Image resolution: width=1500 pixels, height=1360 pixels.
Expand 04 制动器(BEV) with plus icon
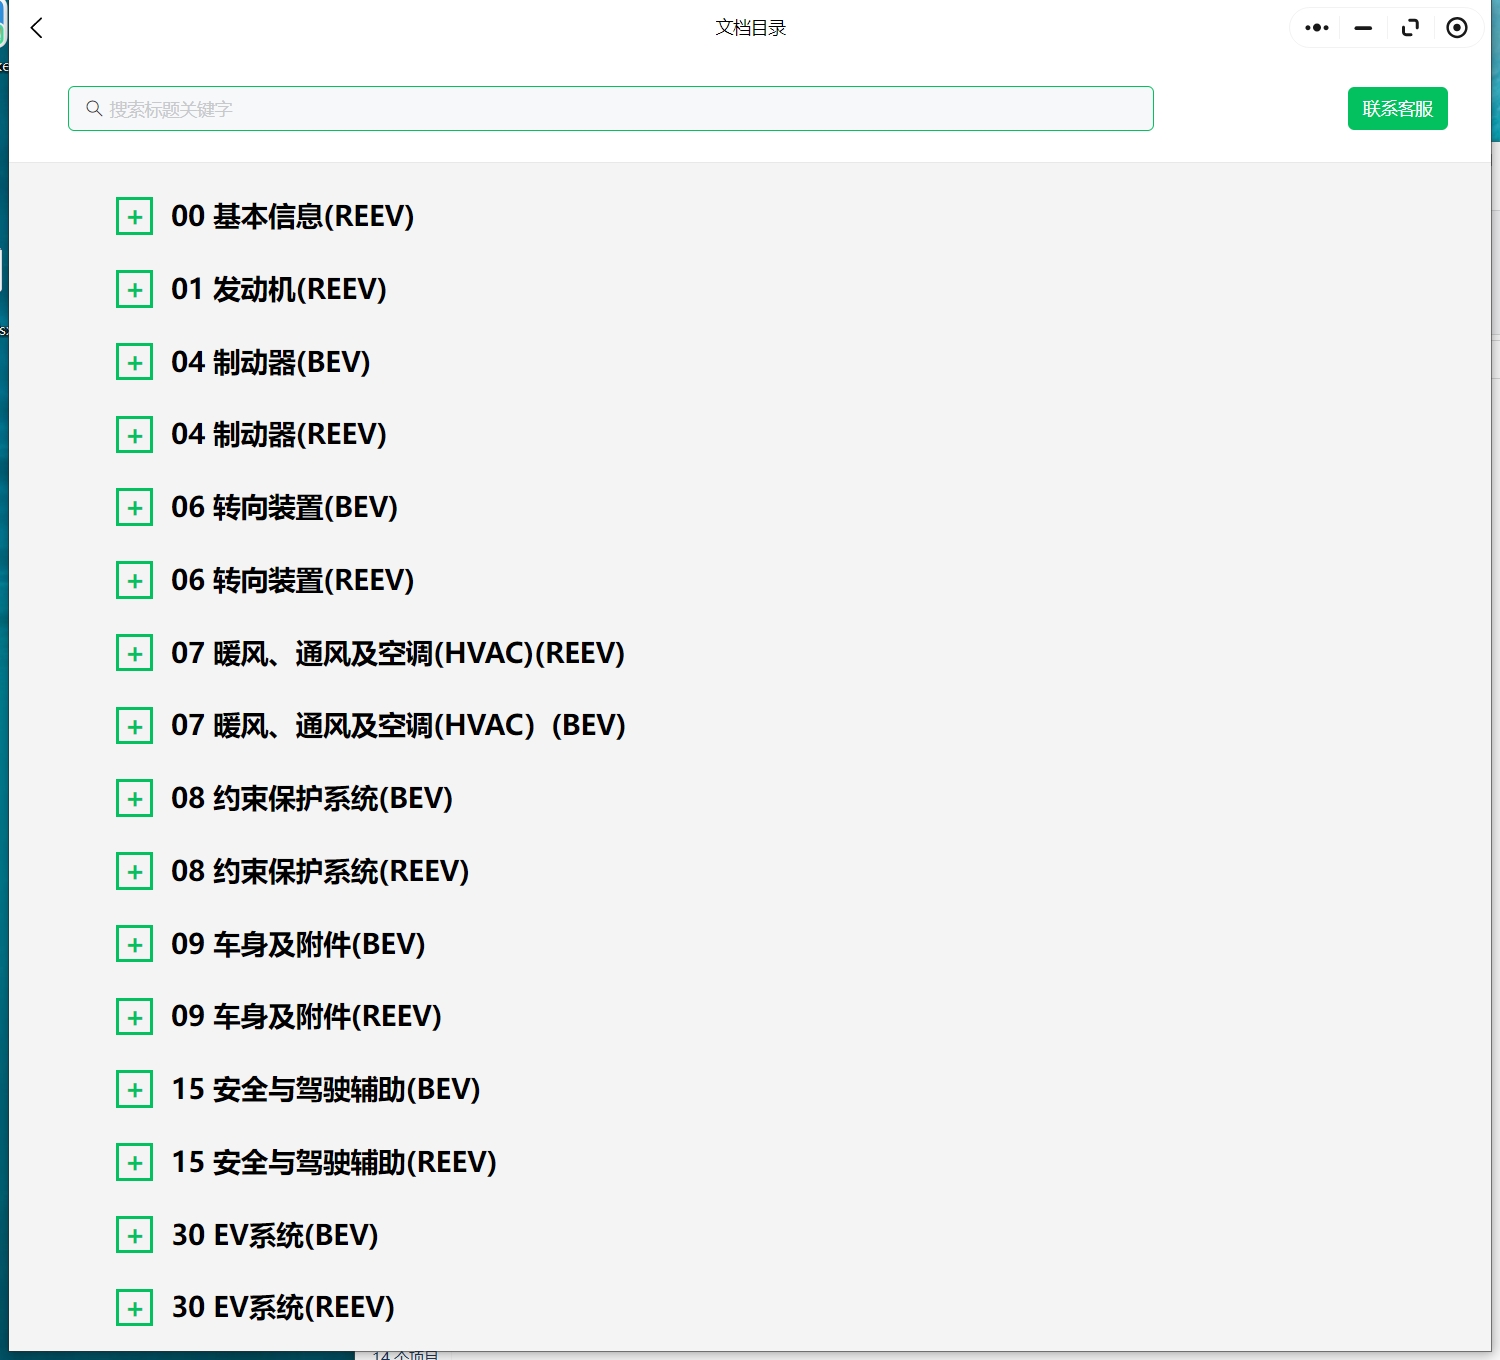coord(135,362)
